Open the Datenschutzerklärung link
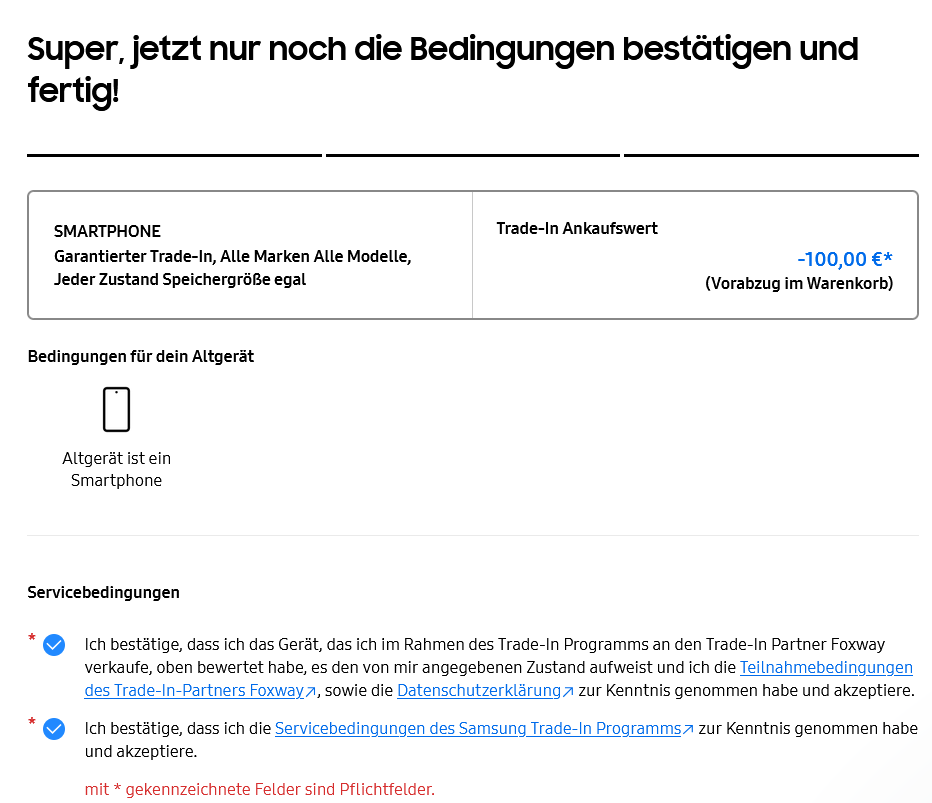 pyautogui.click(x=478, y=690)
